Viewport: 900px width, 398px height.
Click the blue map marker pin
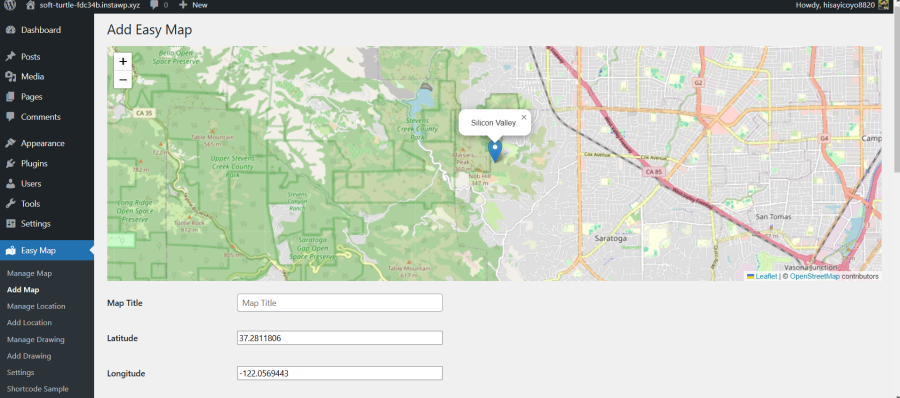pos(494,151)
